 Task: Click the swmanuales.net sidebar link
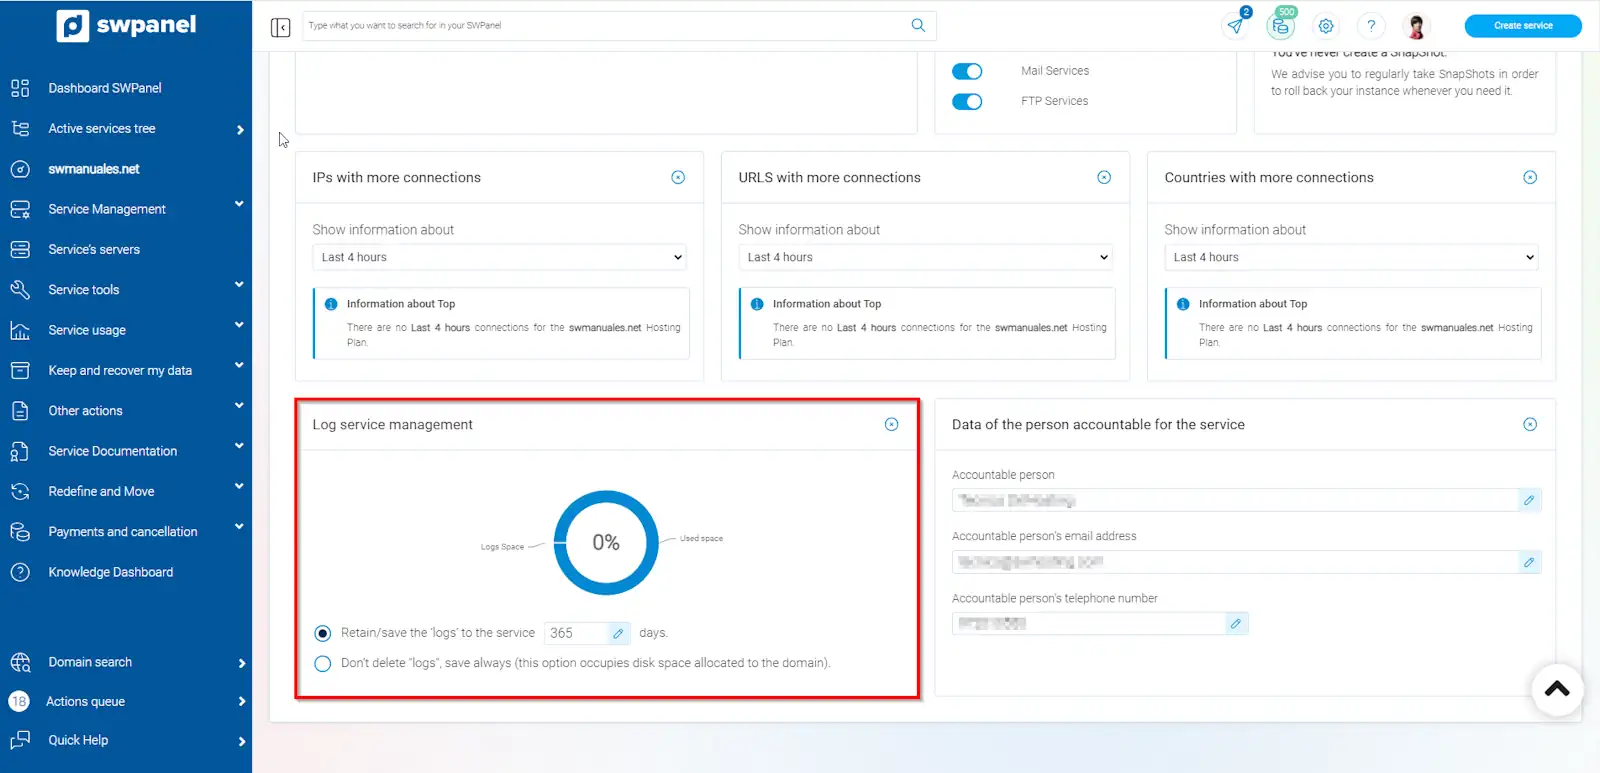(94, 169)
